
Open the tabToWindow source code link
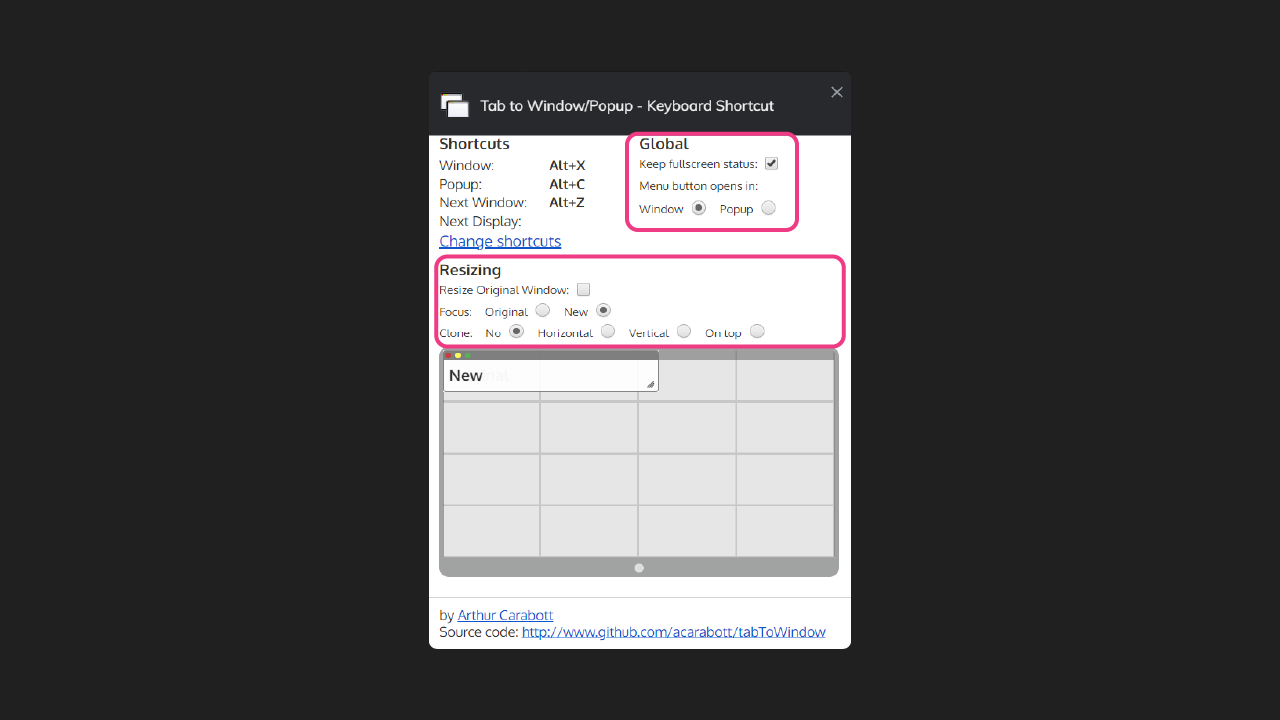tap(673, 632)
